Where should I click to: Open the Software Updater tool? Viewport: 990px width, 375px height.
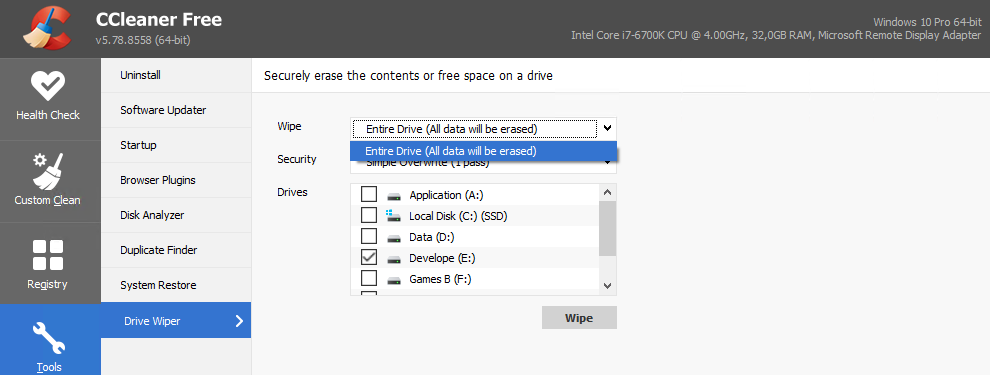click(x=176, y=110)
